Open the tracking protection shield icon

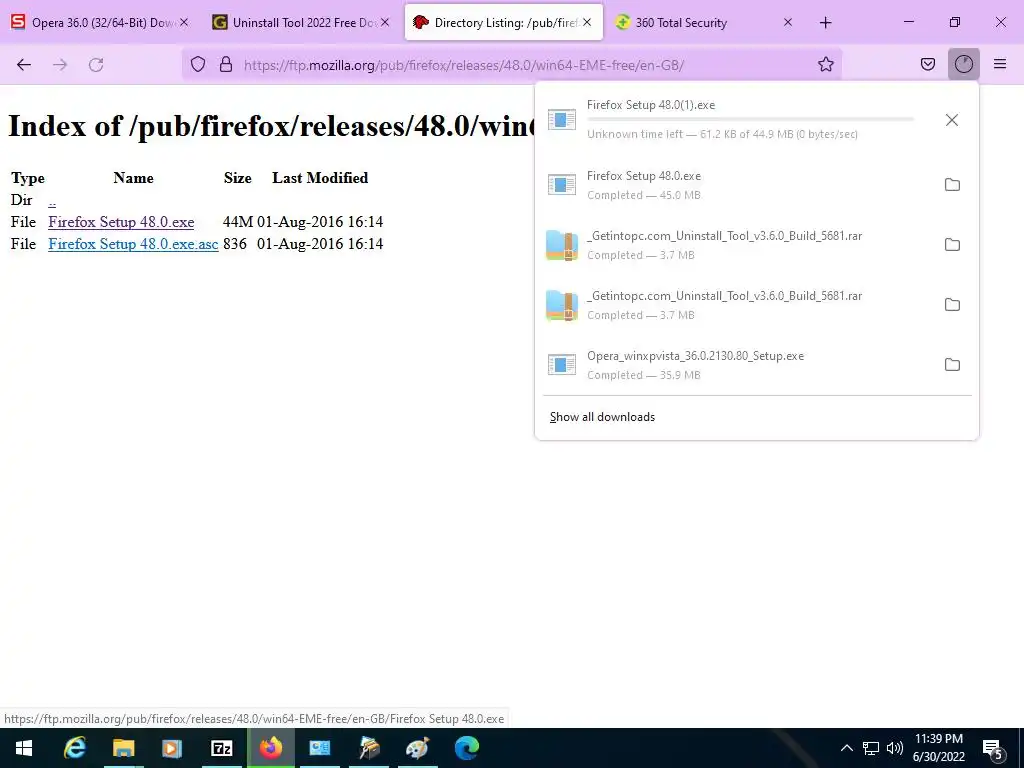[x=198, y=64]
